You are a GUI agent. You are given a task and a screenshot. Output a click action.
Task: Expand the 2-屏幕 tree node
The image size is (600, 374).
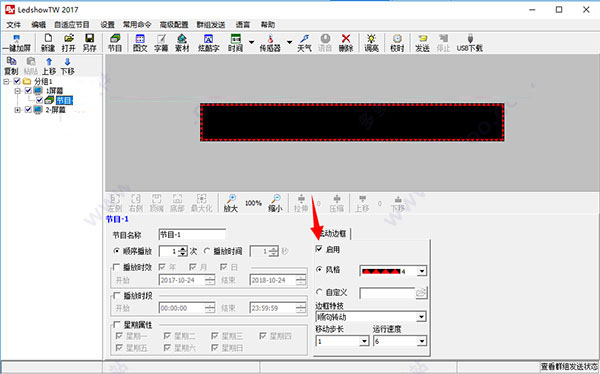(x=18, y=110)
